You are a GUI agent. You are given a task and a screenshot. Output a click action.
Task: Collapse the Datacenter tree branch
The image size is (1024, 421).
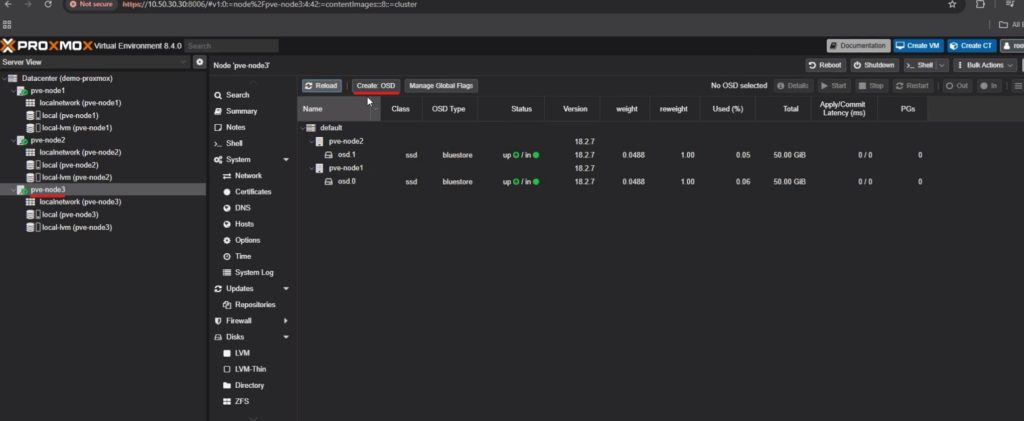tap(3, 78)
